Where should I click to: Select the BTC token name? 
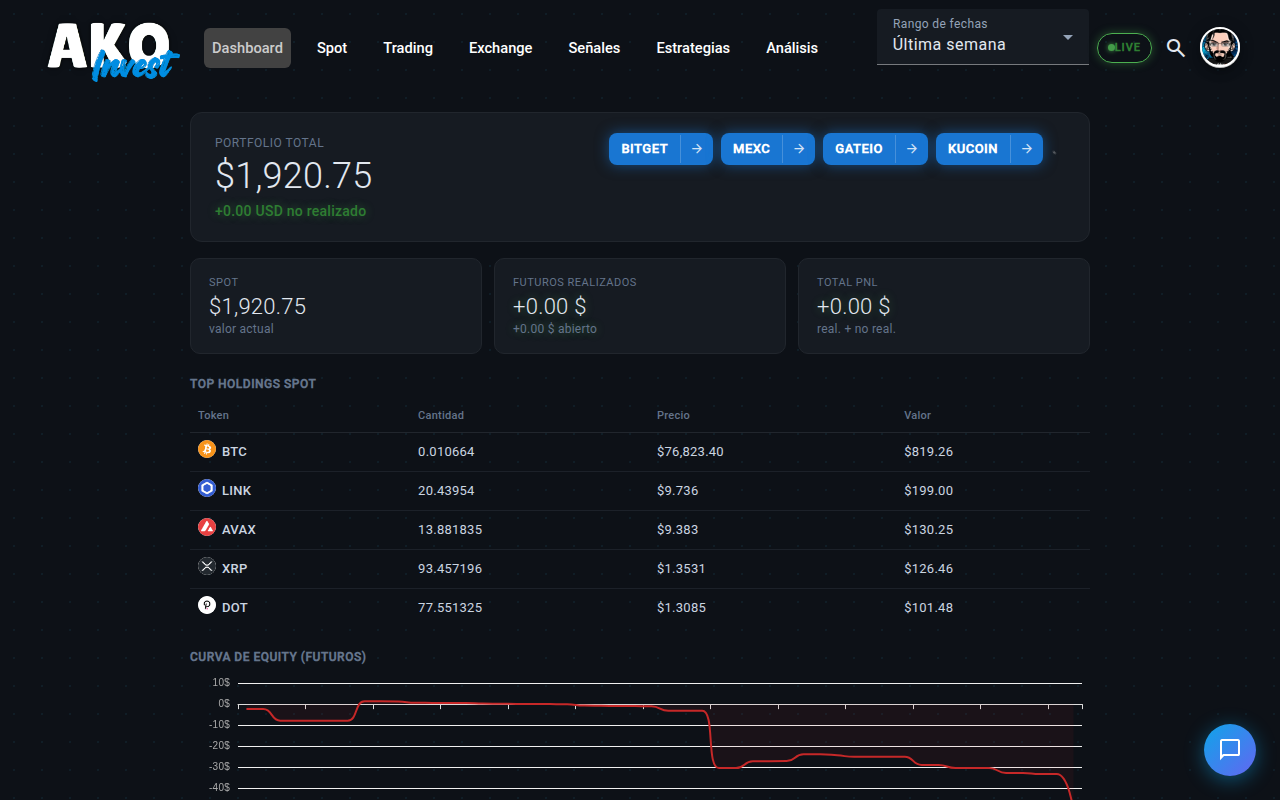tap(234, 452)
